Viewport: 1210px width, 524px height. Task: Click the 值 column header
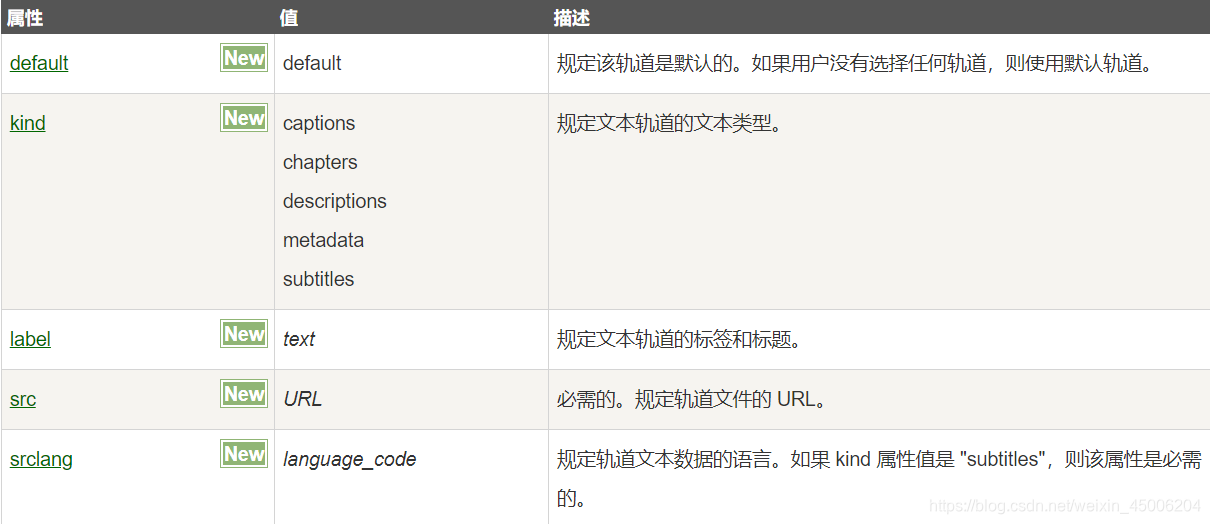tap(290, 18)
